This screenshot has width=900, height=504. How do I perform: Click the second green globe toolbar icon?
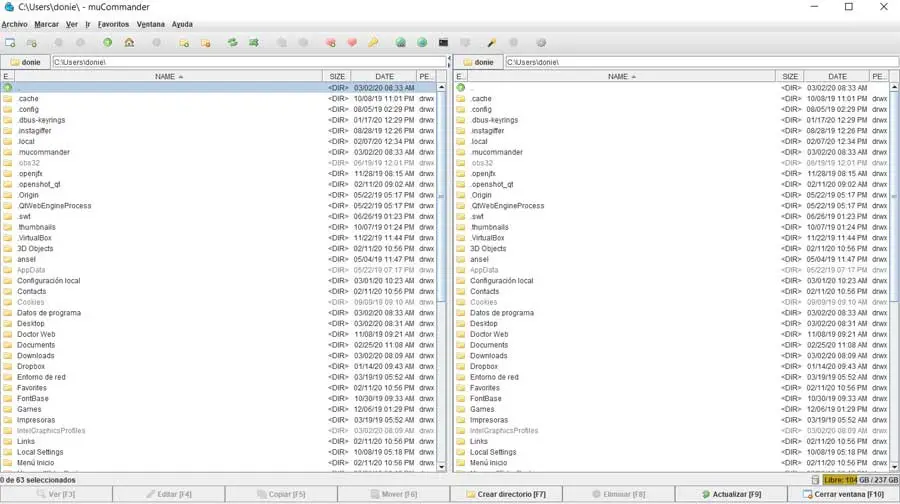pyautogui.click(x=422, y=42)
